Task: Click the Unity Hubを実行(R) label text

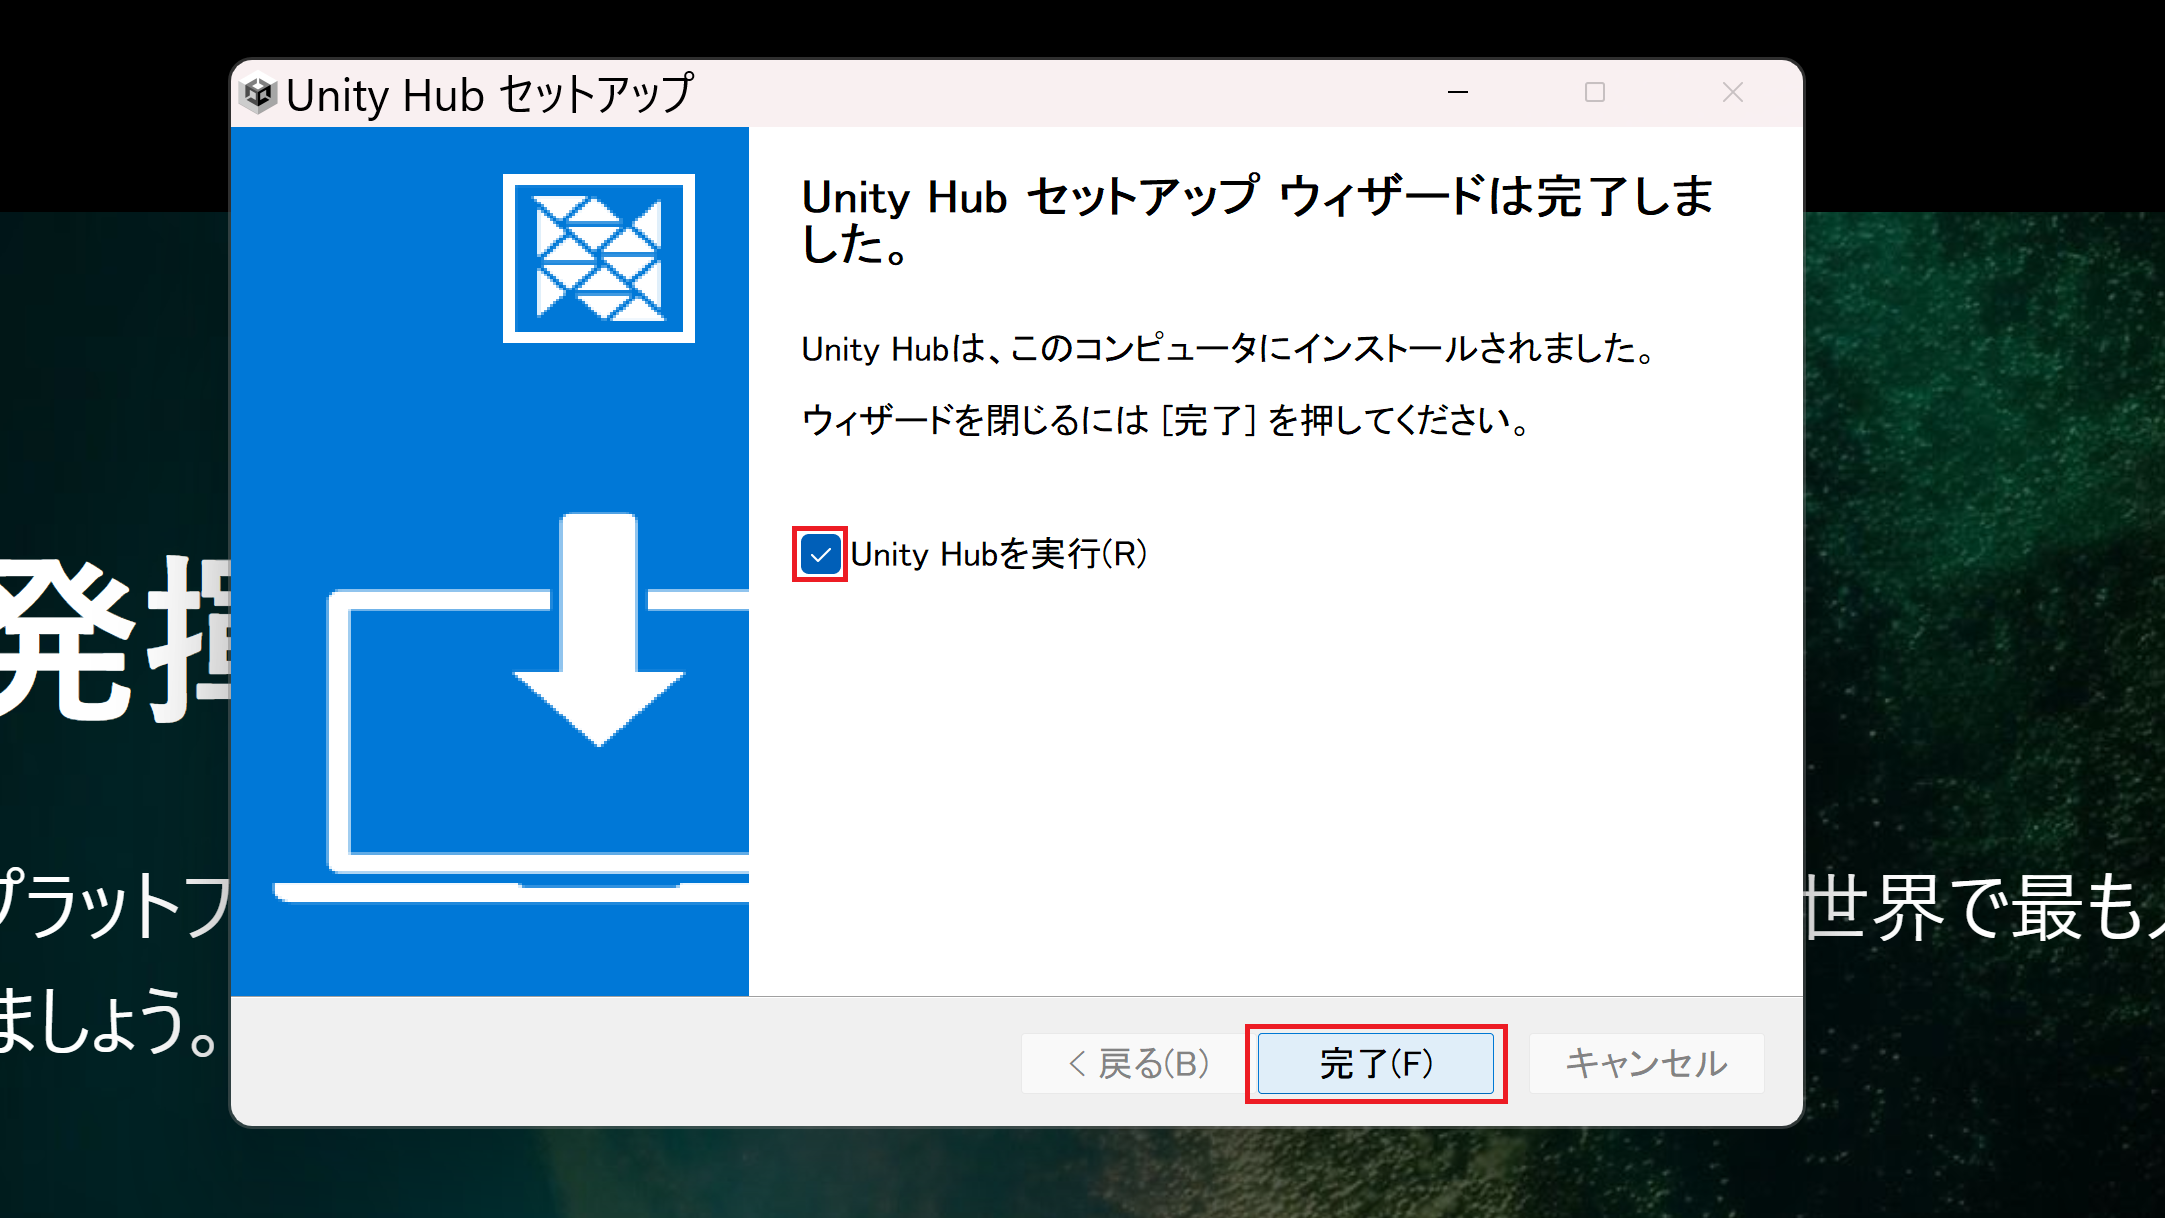Action: click(x=998, y=553)
